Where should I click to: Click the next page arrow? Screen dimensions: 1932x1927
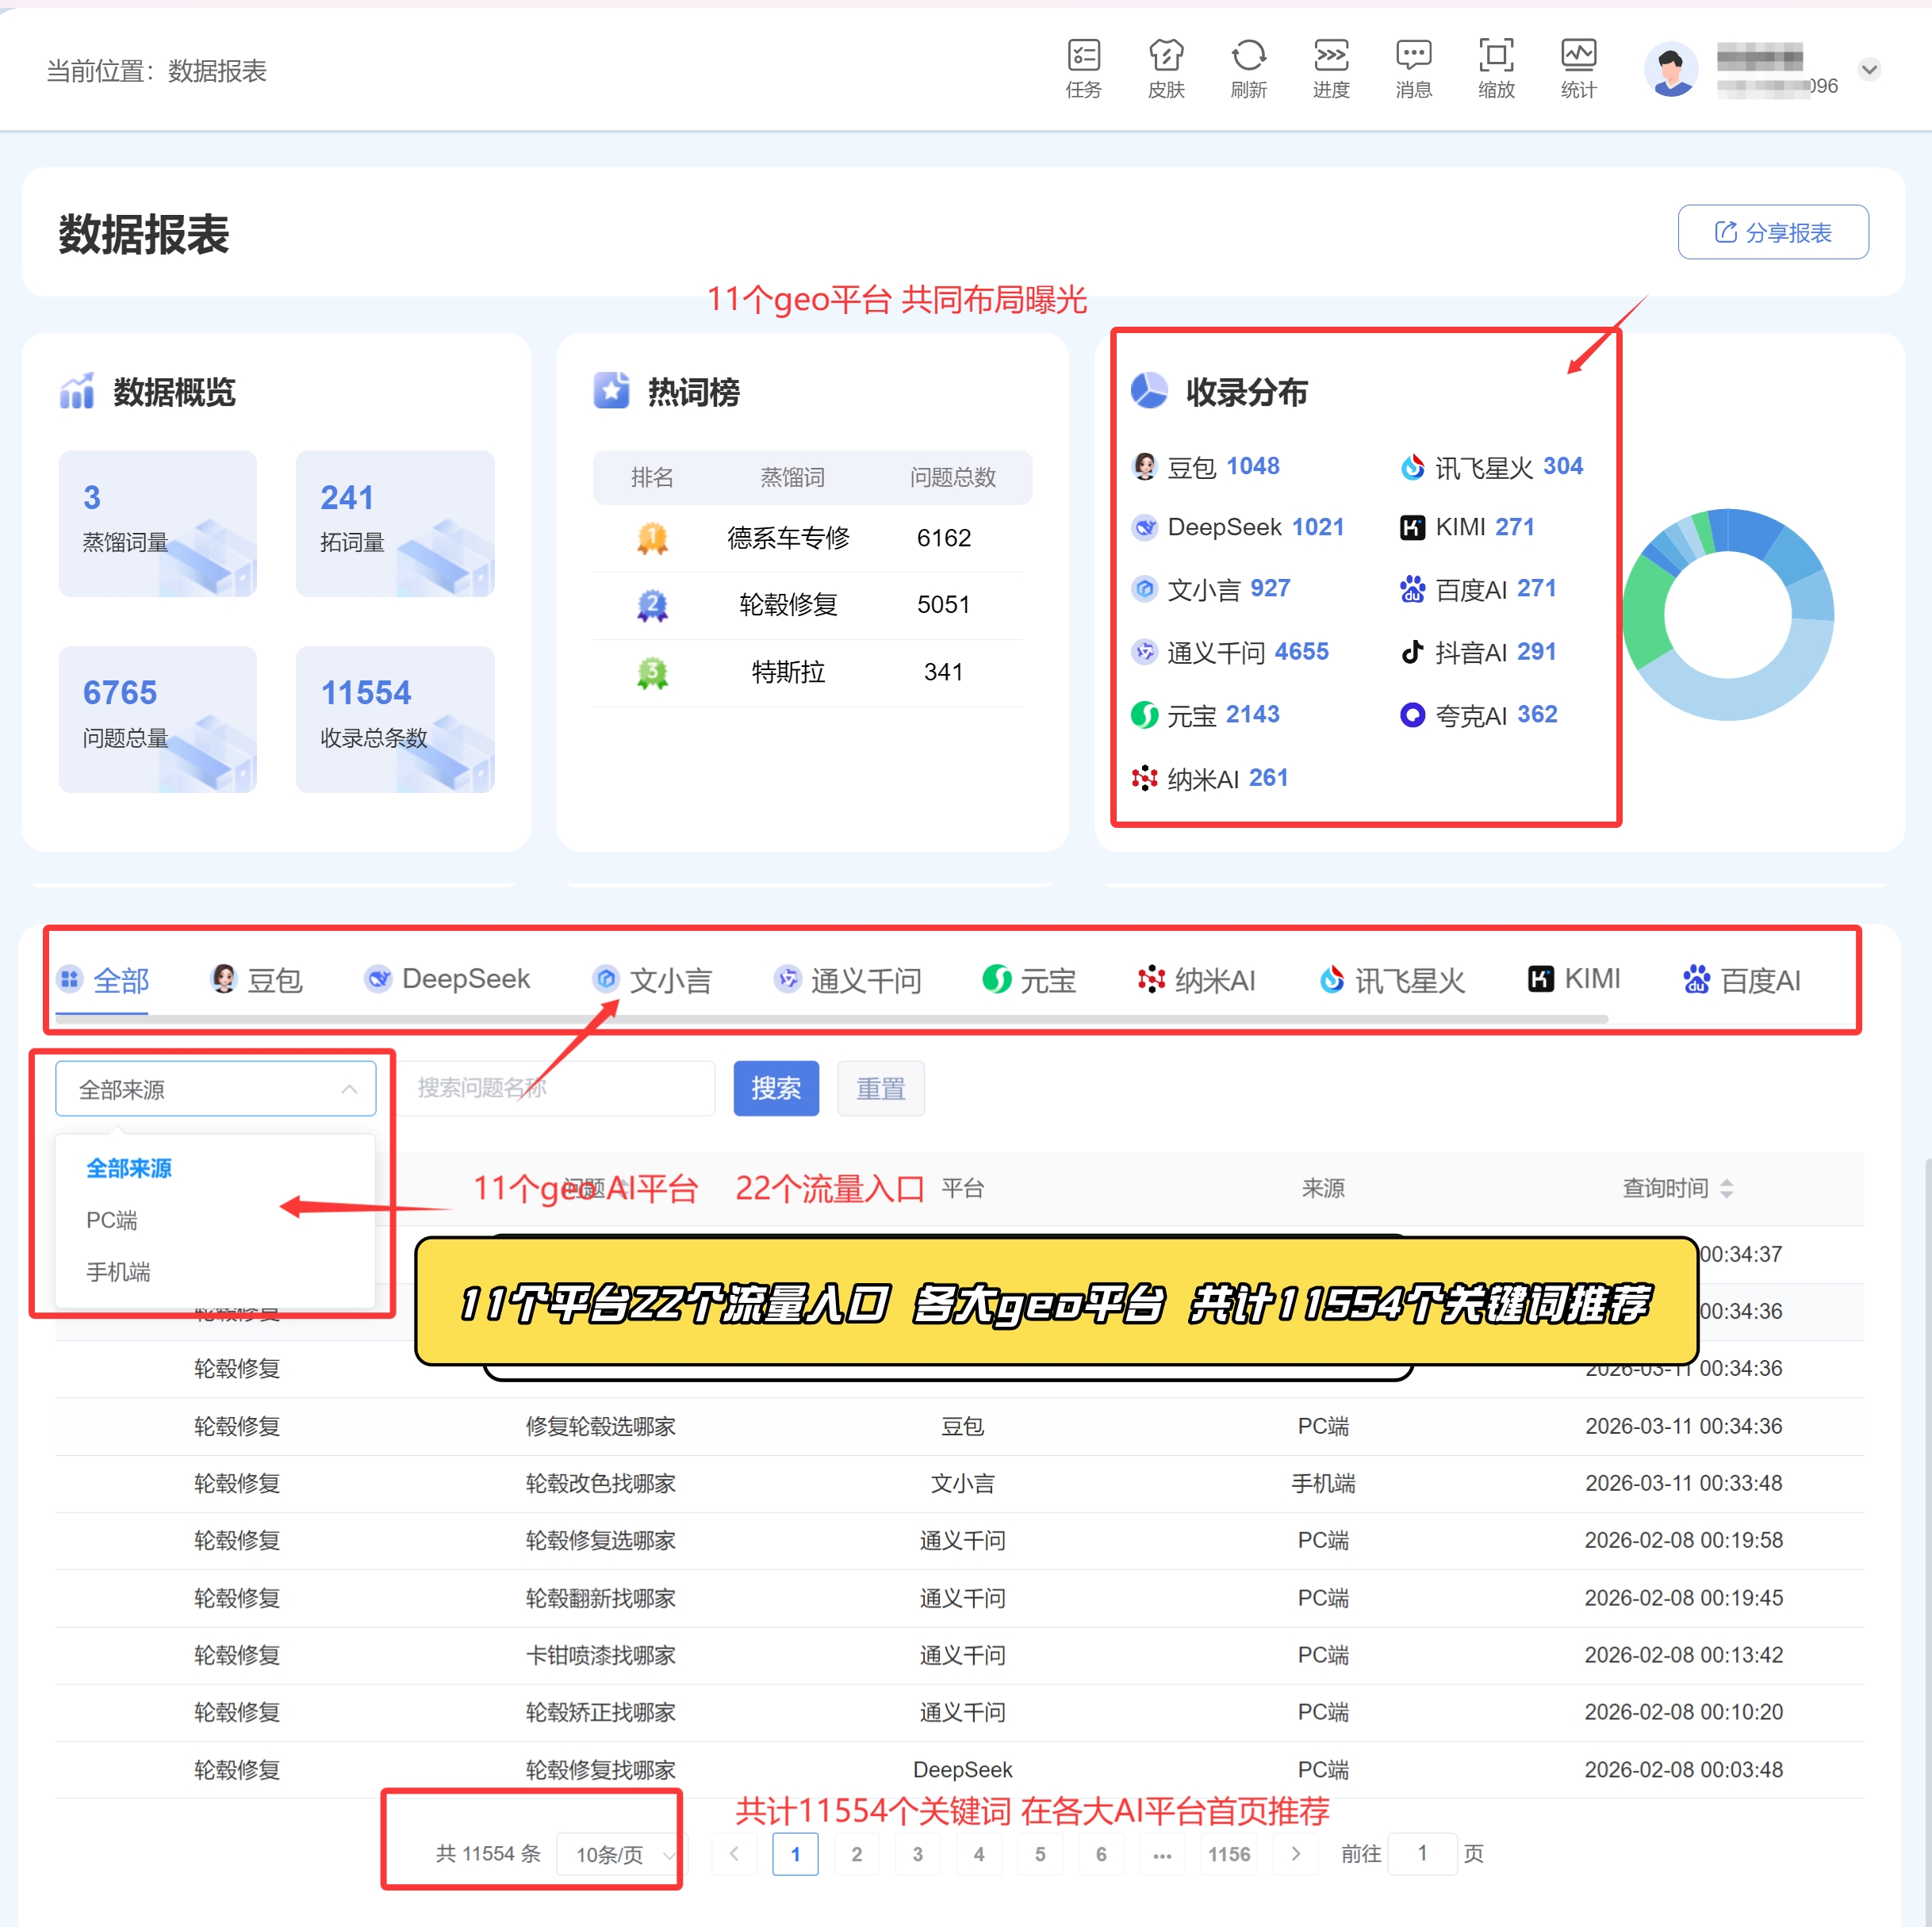click(x=1296, y=1854)
